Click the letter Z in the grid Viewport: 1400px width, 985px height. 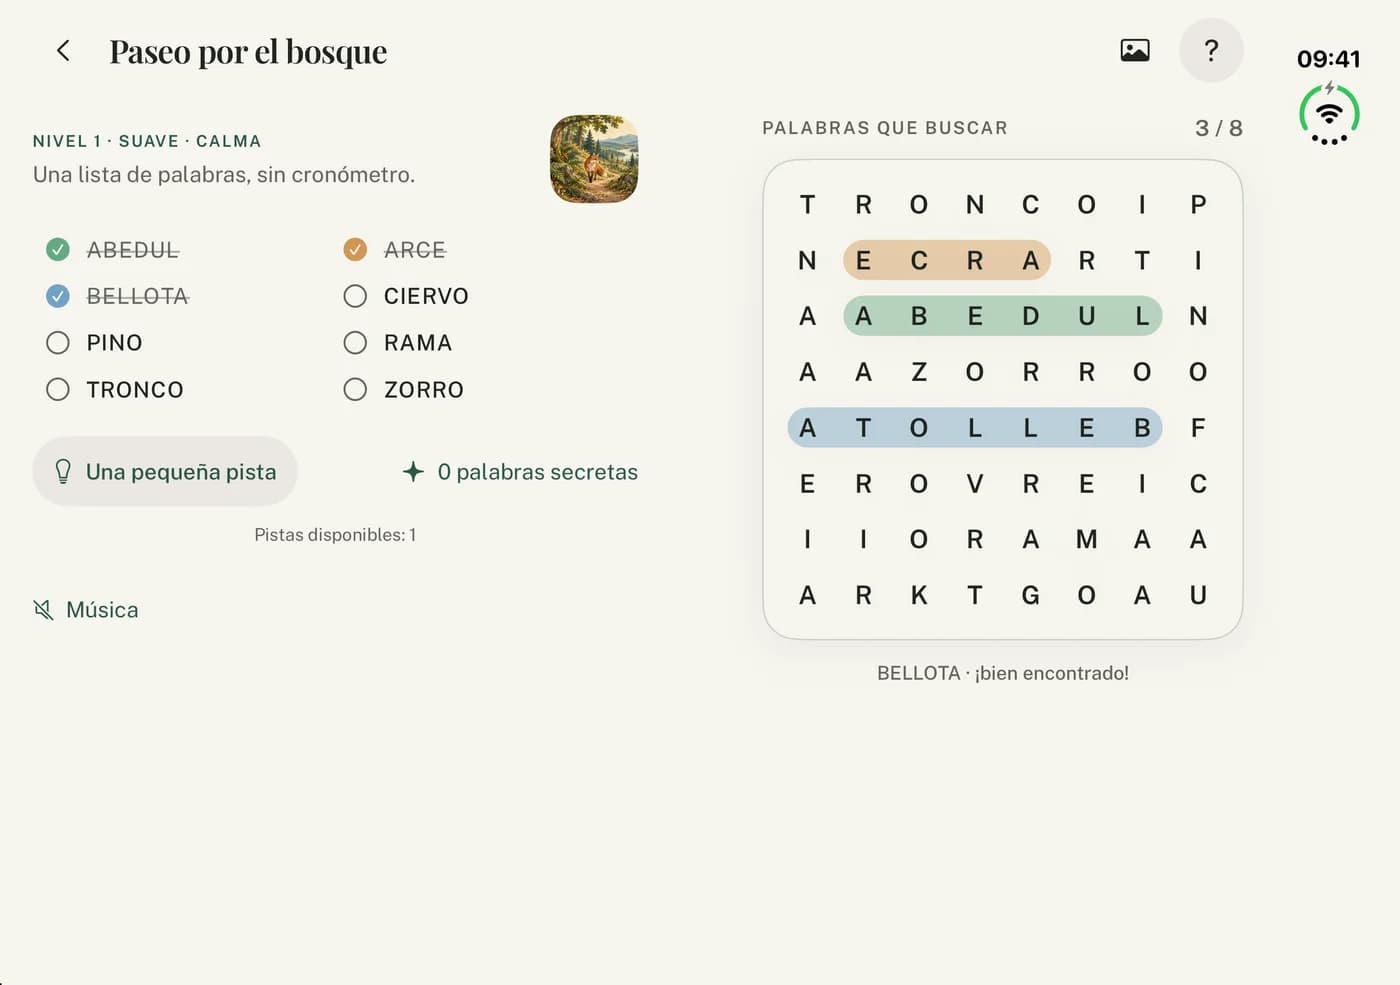click(919, 372)
